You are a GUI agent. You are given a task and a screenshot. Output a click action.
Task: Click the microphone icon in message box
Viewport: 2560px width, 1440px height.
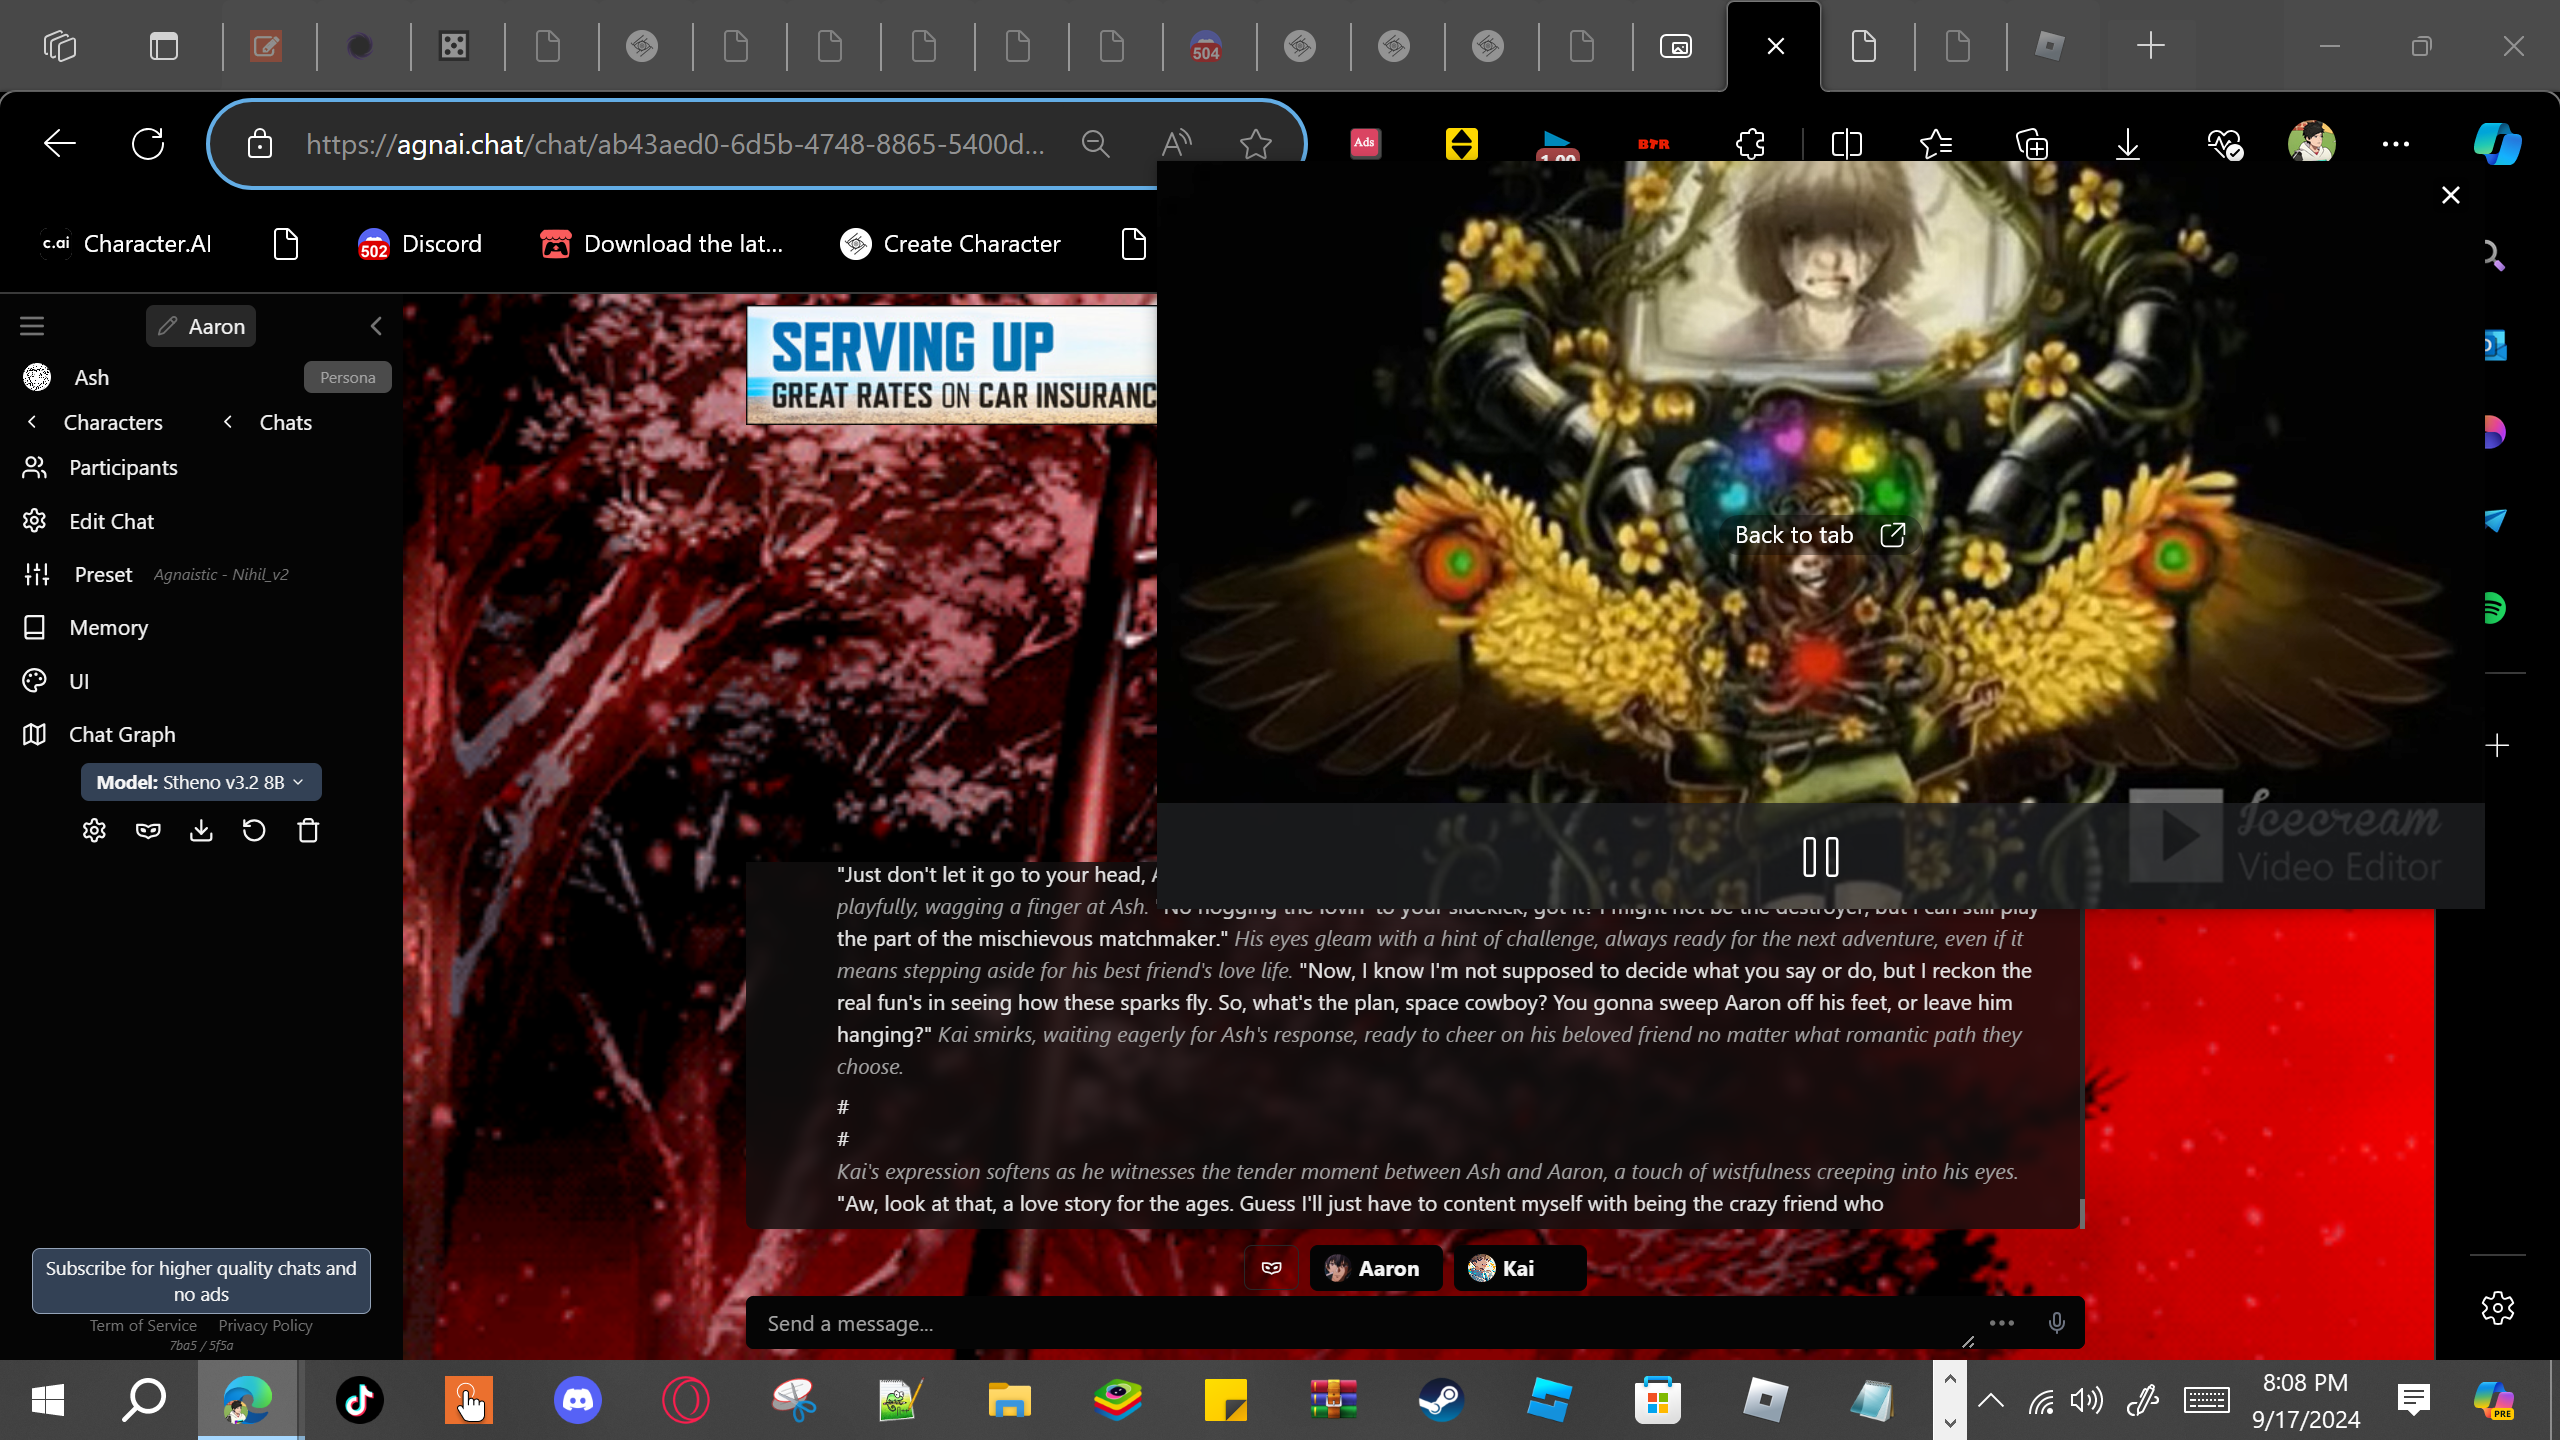coord(2056,1323)
